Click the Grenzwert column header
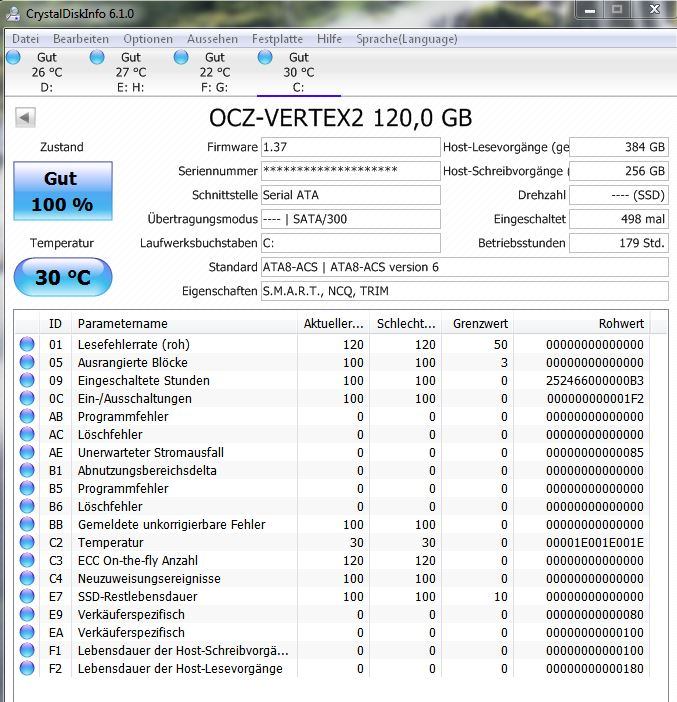This screenshot has height=702, width=677. pyautogui.click(x=478, y=323)
